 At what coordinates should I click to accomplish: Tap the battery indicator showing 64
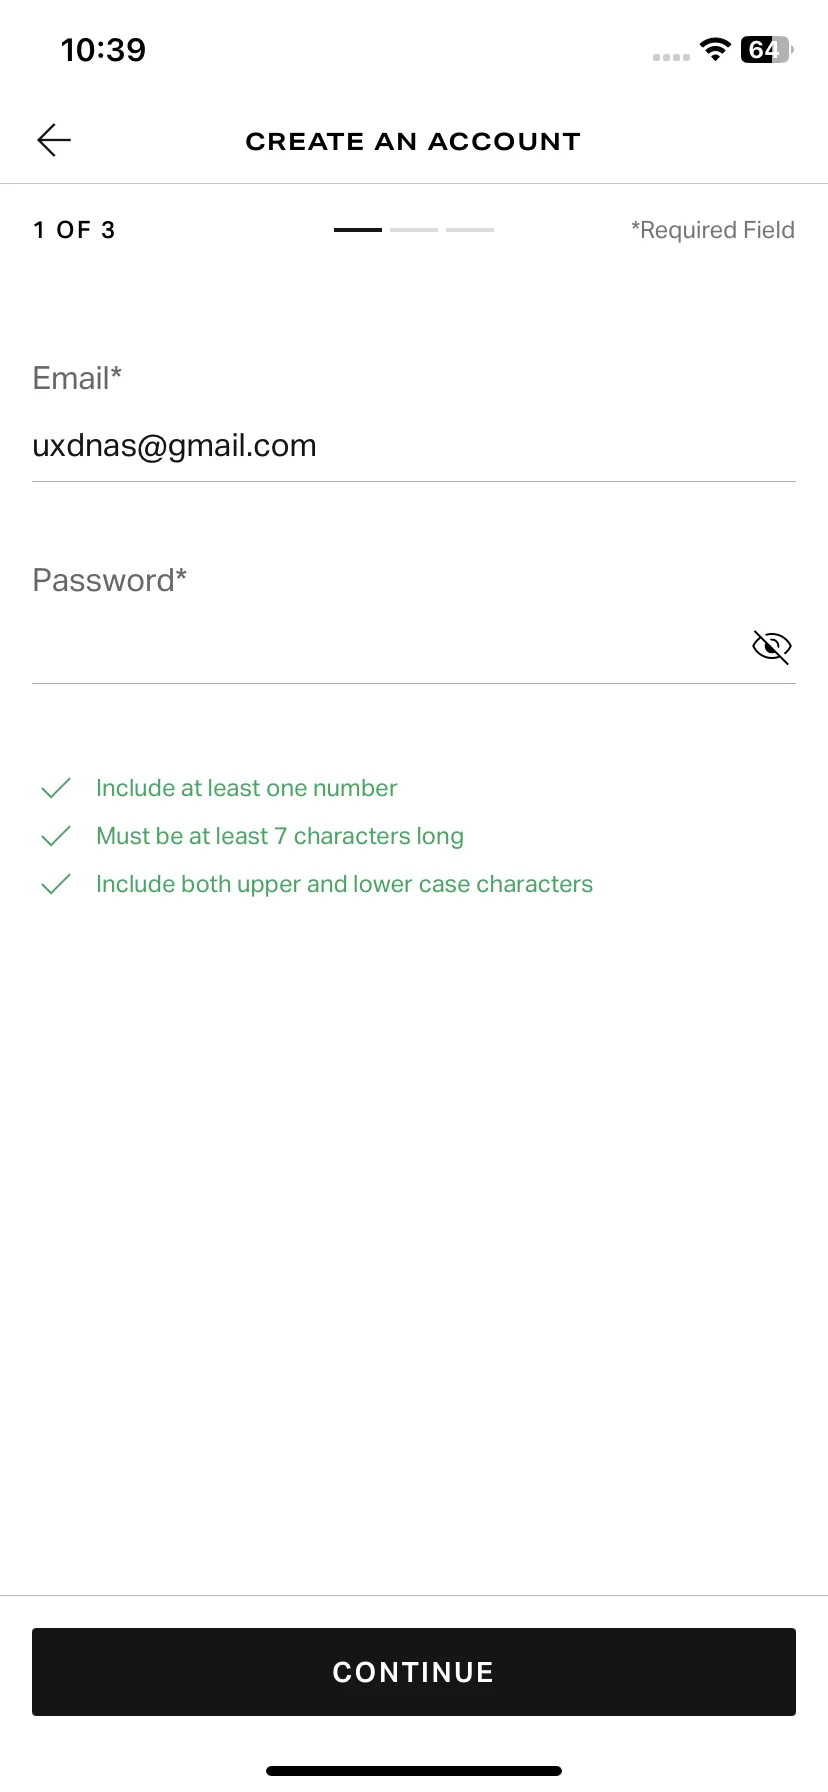766,49
